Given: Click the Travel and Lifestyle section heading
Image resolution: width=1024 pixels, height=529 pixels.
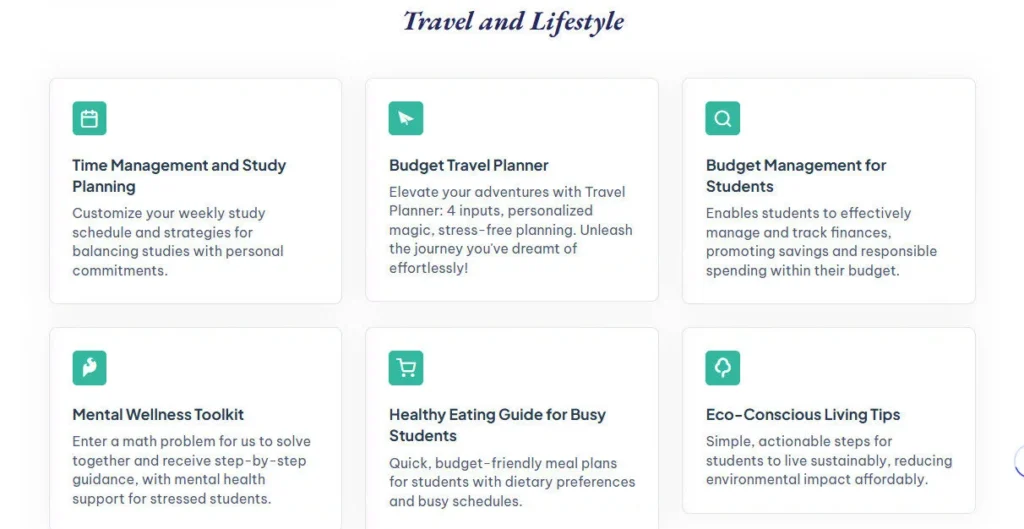Looking at the screenshot, I should (513, 22).
